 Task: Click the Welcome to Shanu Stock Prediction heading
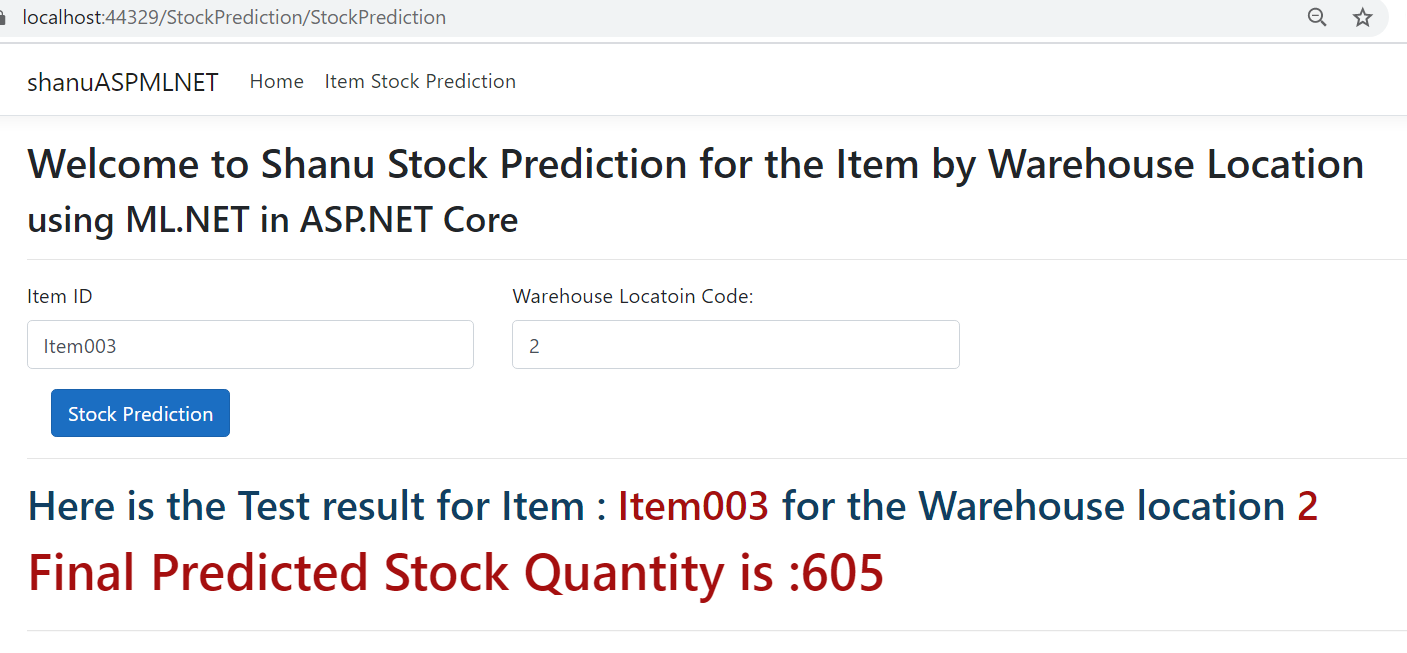click(x=695, y=165)
